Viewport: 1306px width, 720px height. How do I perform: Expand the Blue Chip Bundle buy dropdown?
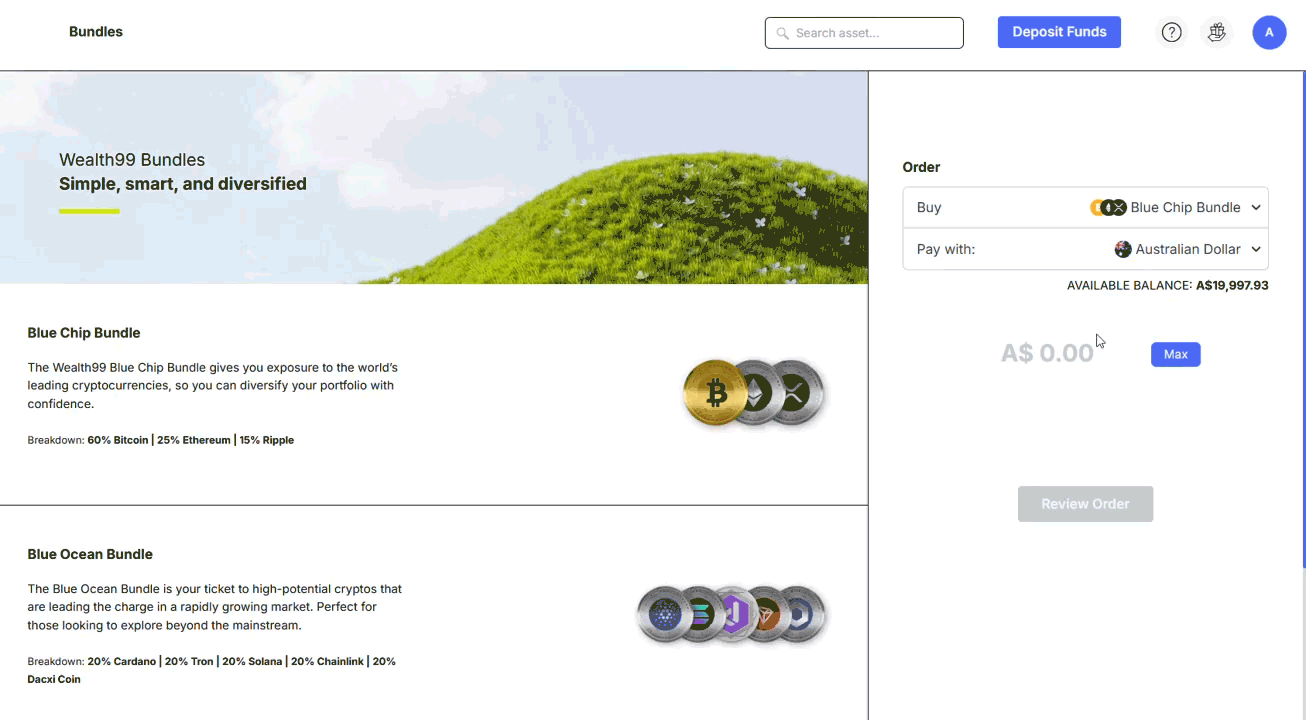tap(1256, 208)
